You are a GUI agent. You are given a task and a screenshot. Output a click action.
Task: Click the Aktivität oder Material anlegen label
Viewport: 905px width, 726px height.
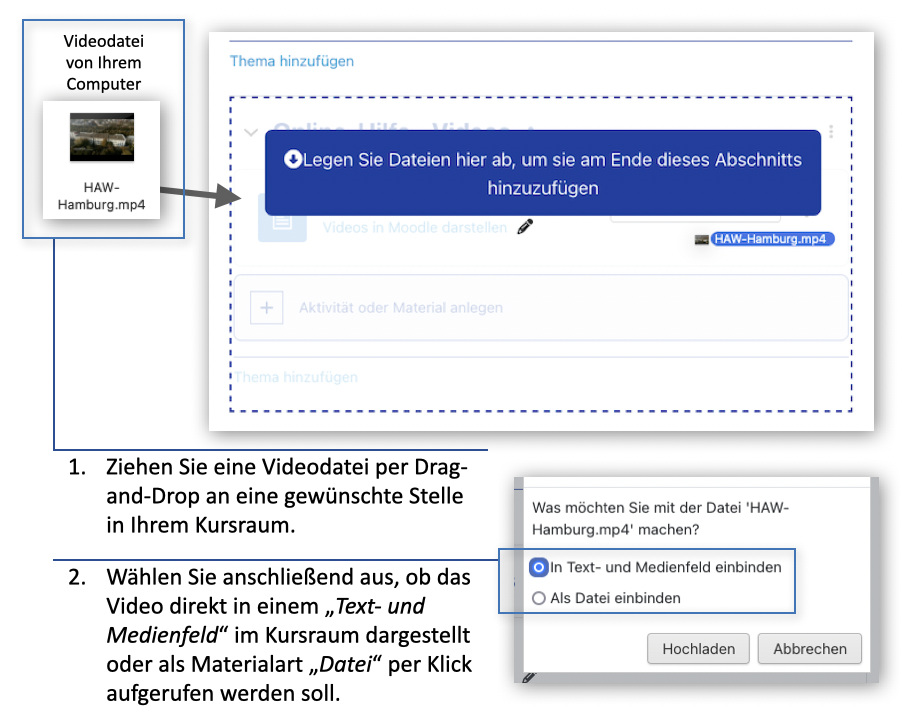pos(400,308)
